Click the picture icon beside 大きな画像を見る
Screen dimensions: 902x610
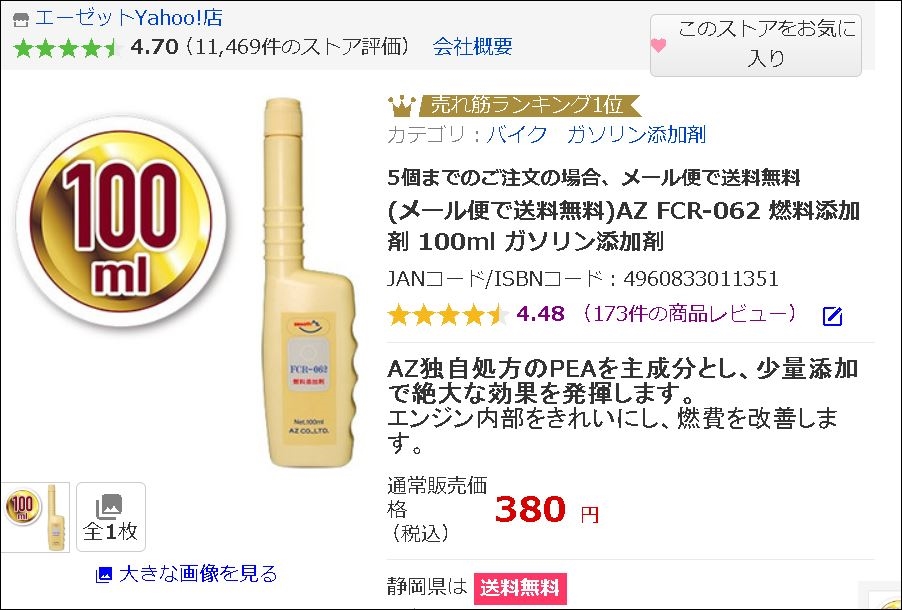click(x=104, y=574)
